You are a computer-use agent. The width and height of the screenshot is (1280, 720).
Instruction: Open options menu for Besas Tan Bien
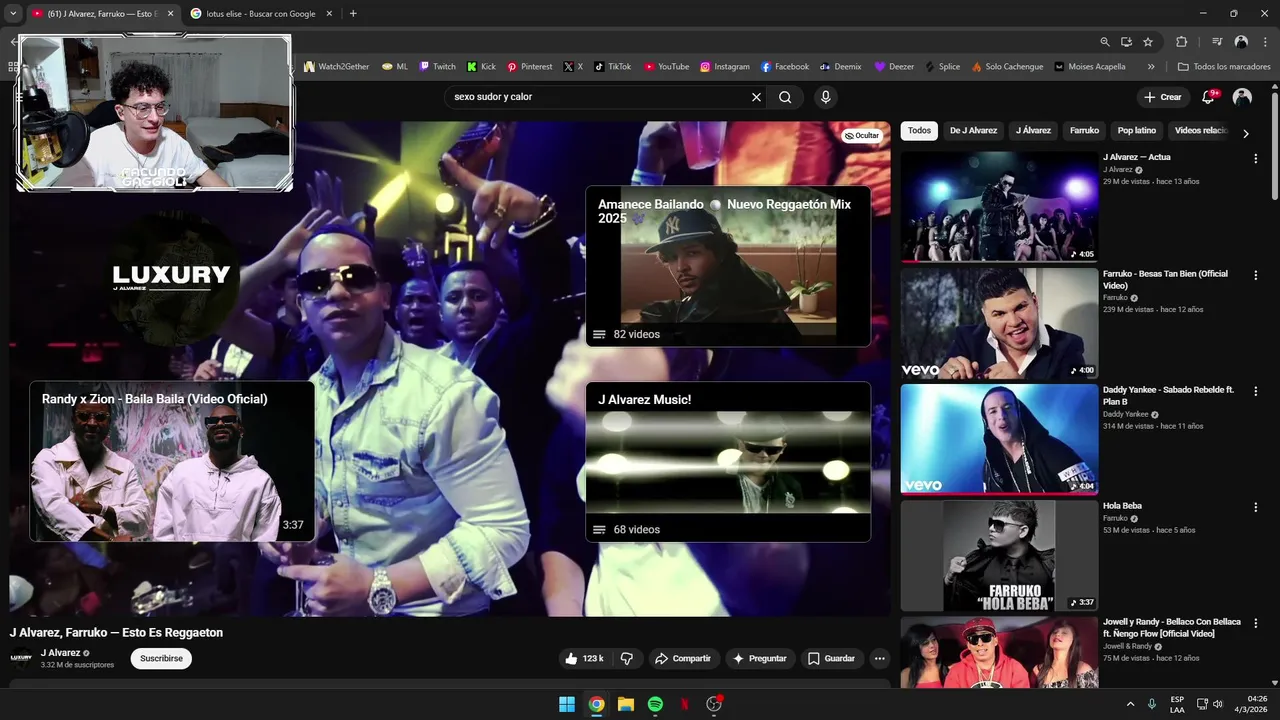tap(1256, 275)
